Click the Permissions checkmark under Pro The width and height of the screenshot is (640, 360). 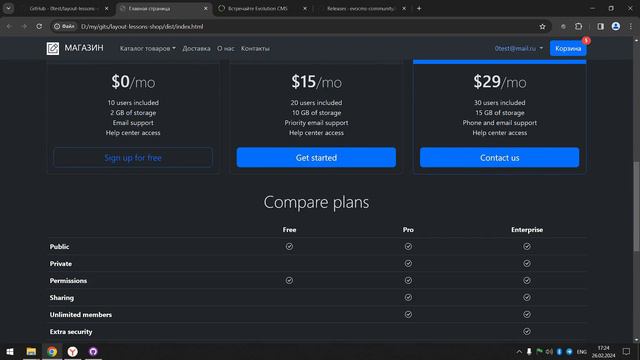[x=408, y=280]
